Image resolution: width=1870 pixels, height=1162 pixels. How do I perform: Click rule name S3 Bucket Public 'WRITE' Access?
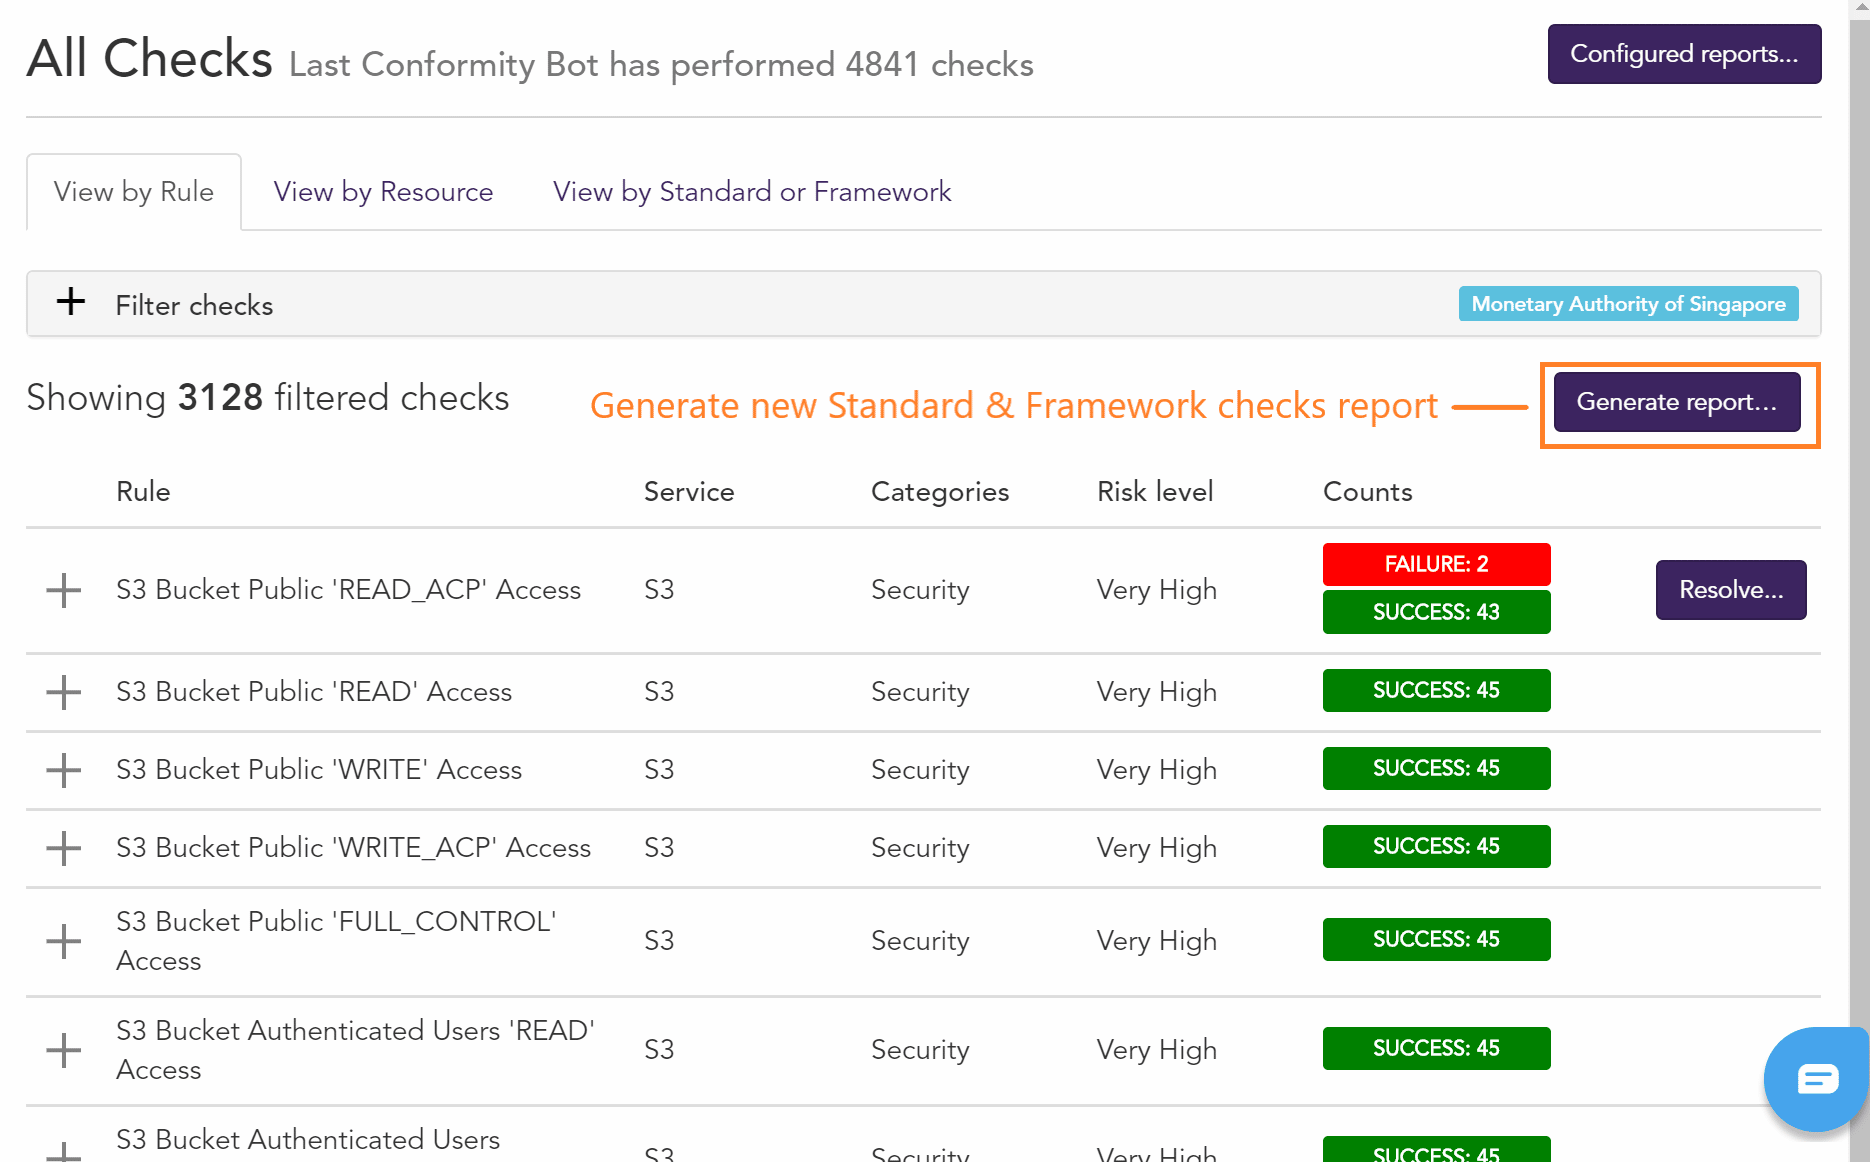pyautogui.click(x=319, y=770)
